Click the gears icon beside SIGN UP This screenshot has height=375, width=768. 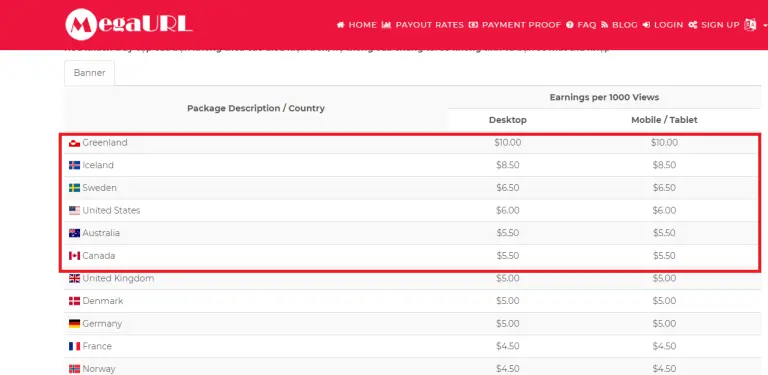693,25
